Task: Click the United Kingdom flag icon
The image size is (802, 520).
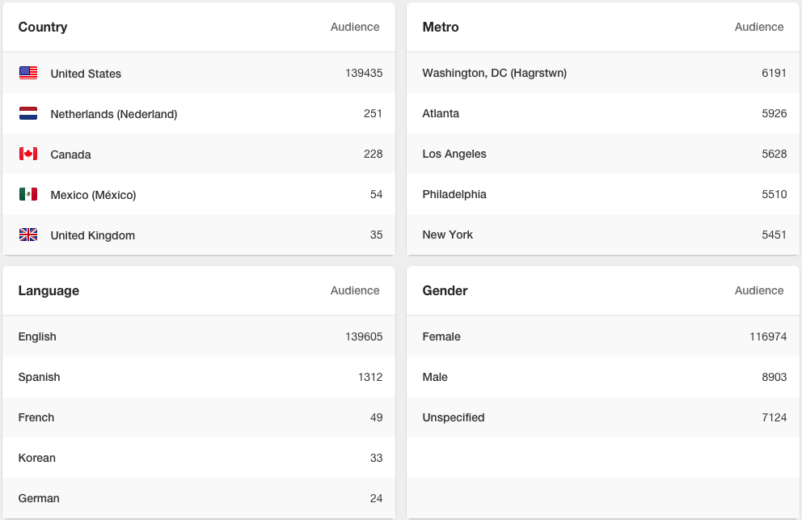Action: coord(28,235)
